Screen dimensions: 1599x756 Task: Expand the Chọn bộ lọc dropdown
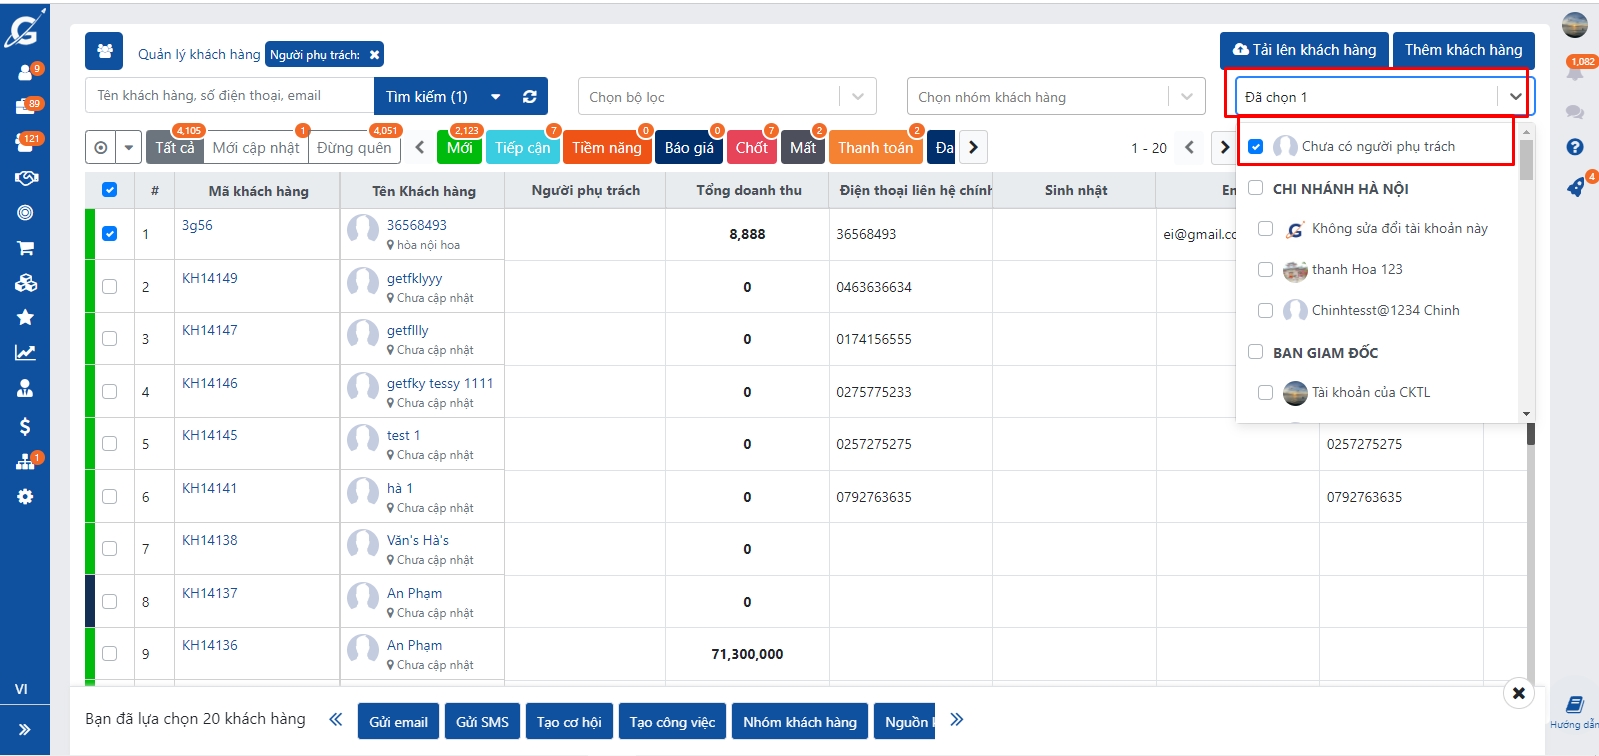(x=857, y=97)
